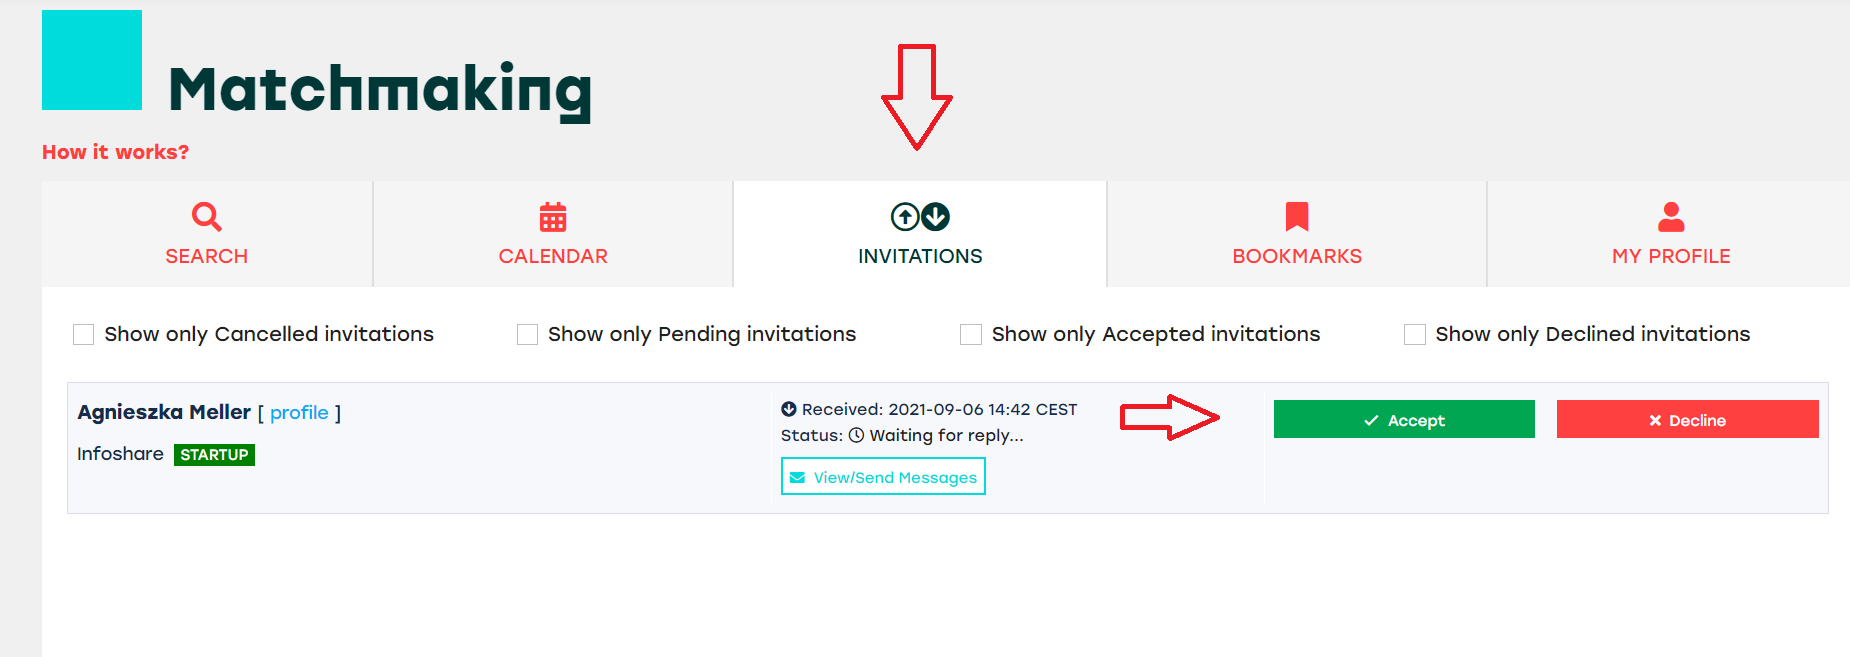1850x657 pixels.
Task: Enable Show only Cancelled invitations checkbox
Action: pos(83,334)
